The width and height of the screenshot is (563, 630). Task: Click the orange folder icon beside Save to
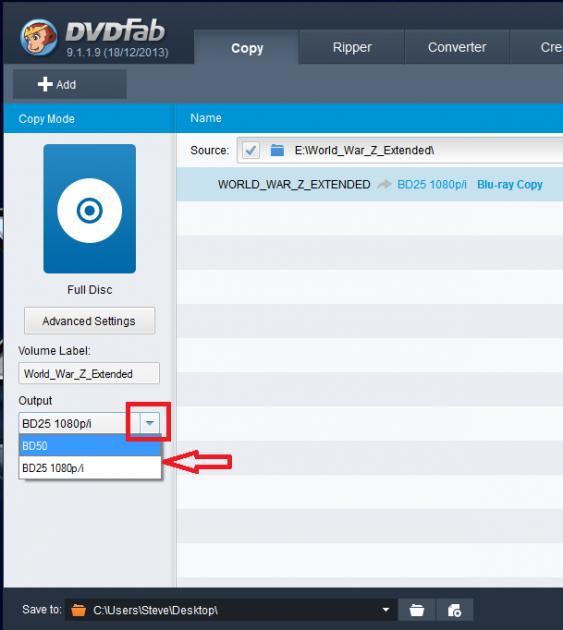tap(78, 610)
